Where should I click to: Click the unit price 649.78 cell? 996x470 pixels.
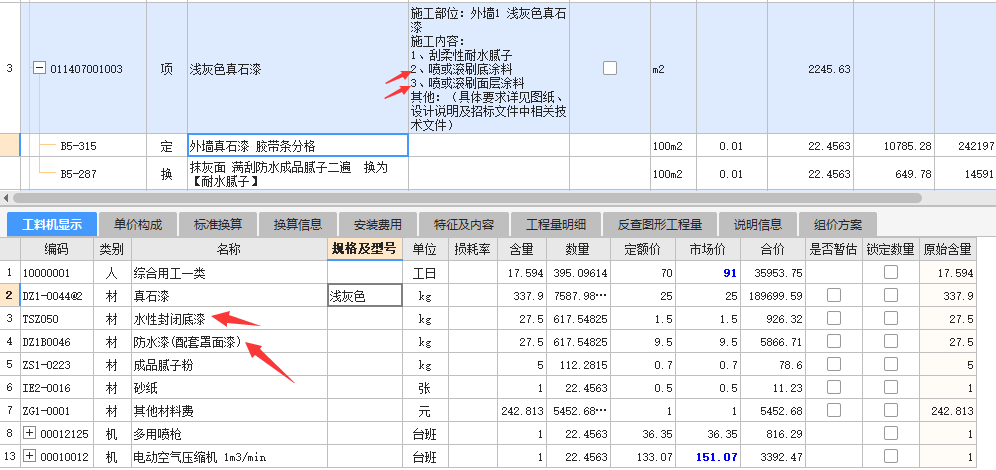(893, 174)
